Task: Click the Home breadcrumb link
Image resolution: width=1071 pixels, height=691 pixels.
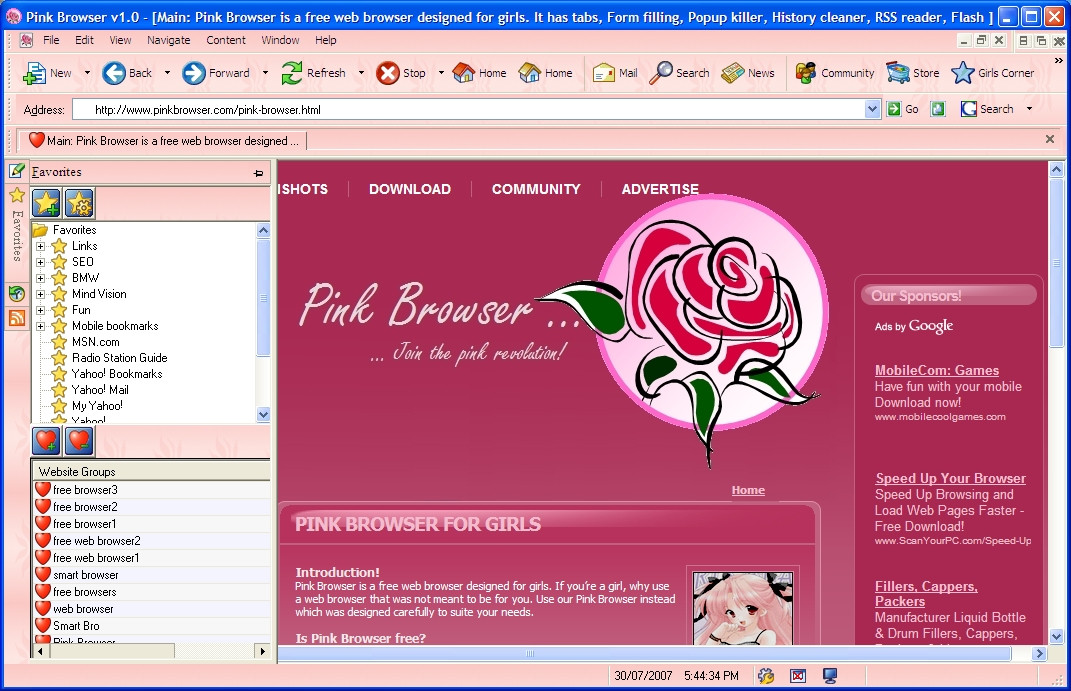Action: [x=748, y=490]
